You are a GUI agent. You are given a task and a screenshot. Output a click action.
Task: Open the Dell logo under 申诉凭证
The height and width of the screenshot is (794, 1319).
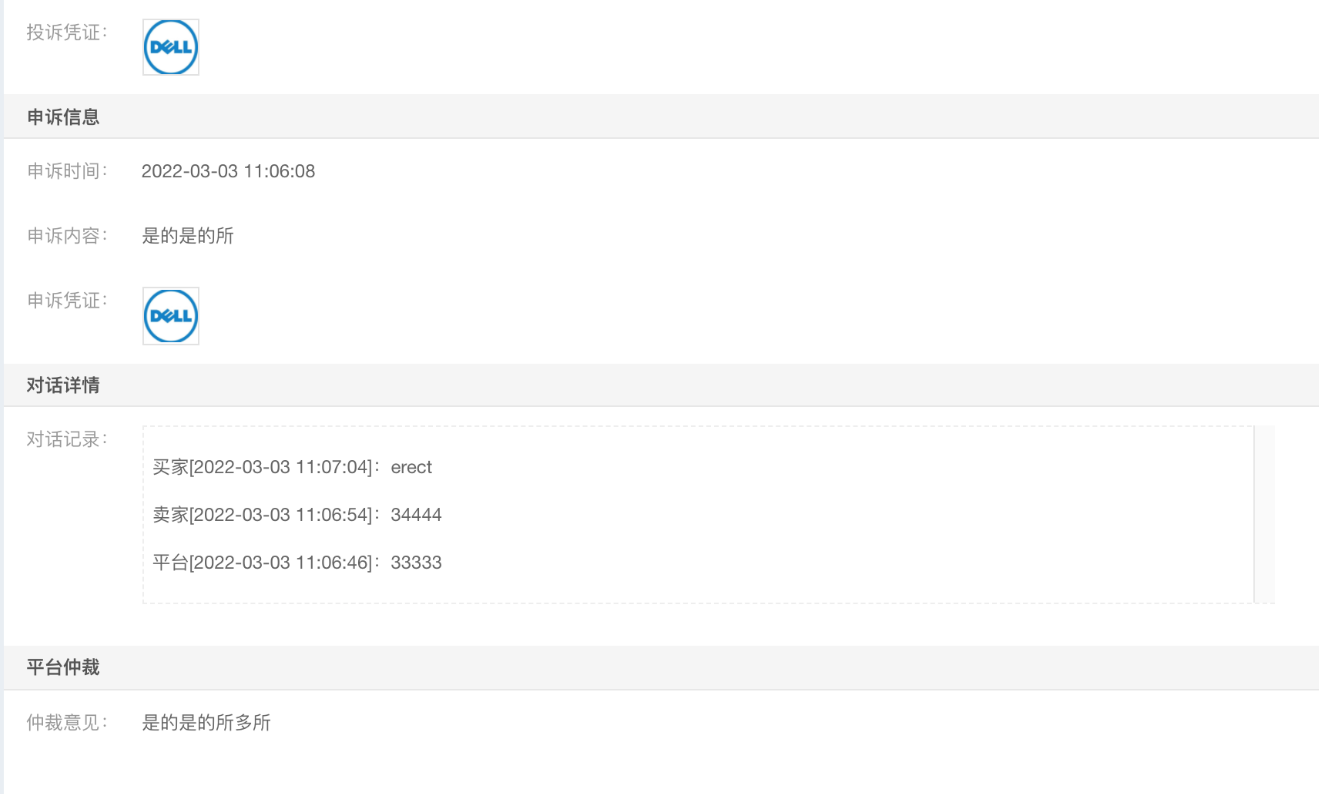coord(171,316)
